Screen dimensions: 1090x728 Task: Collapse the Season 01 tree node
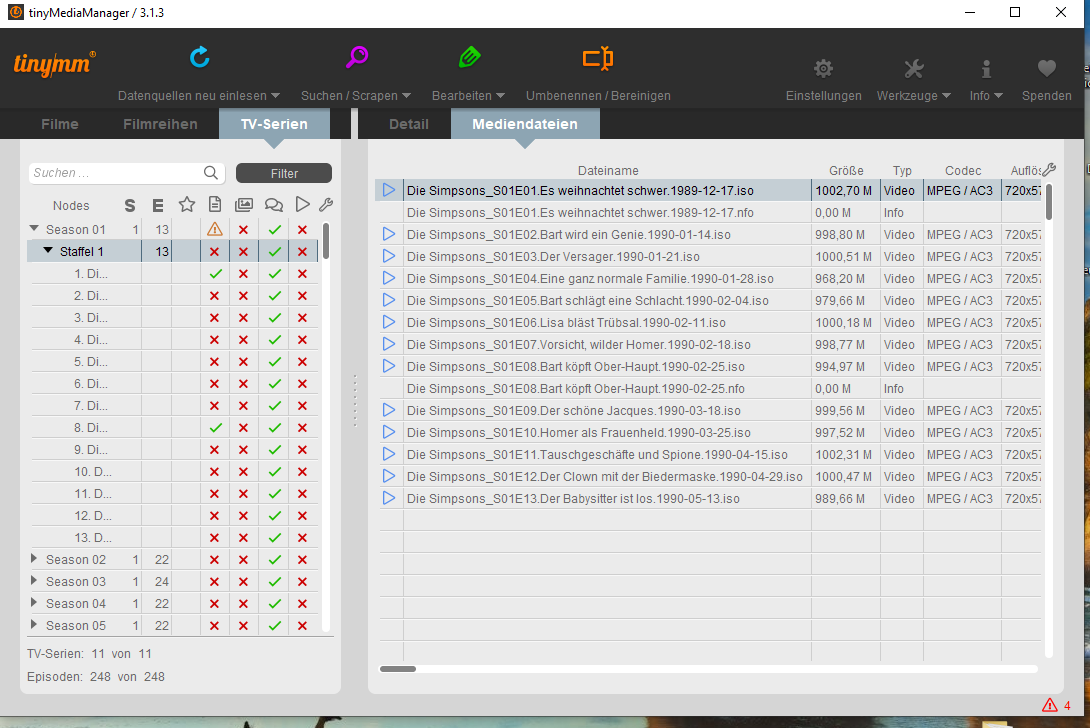click(x=33, y=228)
